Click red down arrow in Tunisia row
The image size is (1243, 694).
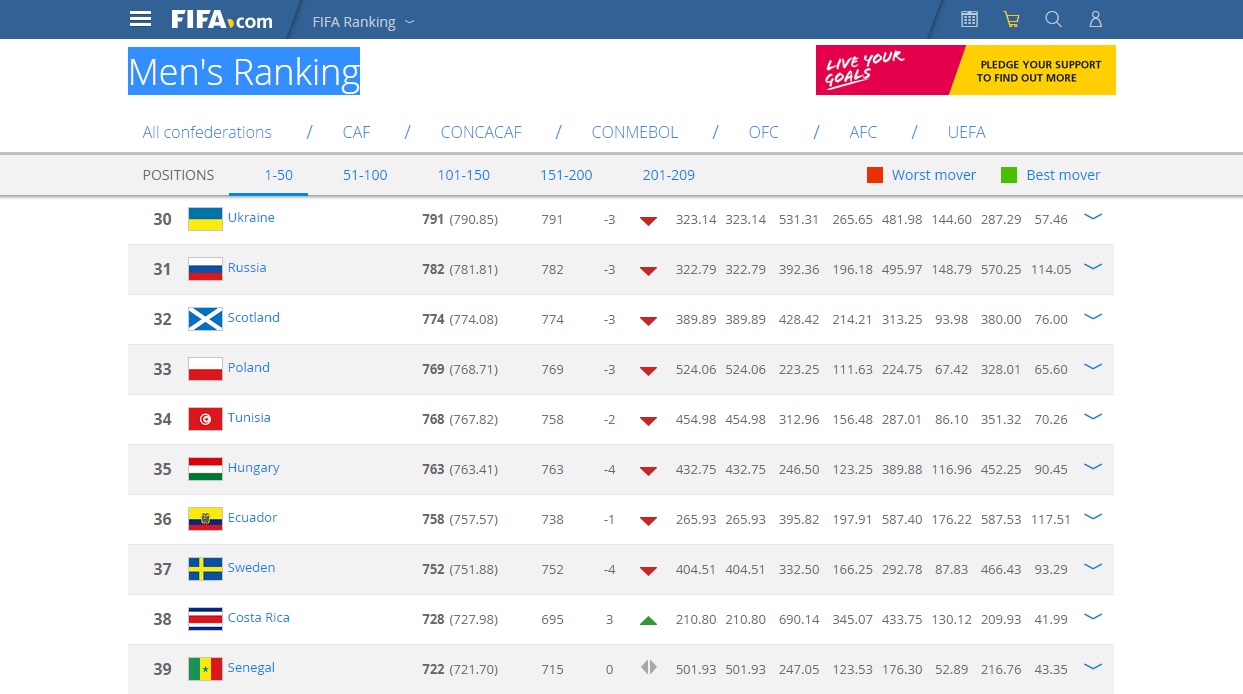click(648, 420)
